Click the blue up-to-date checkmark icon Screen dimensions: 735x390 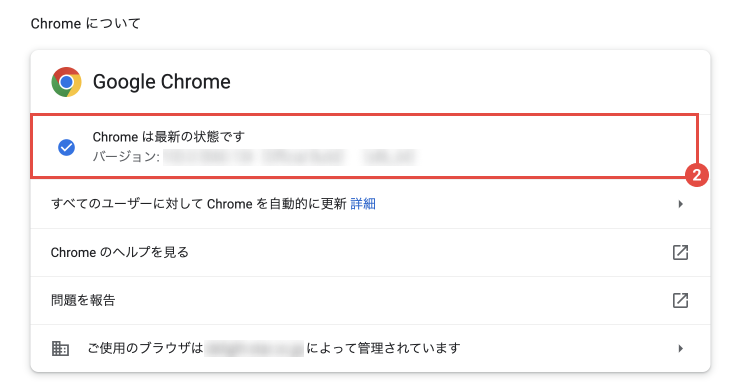[67, 147]
